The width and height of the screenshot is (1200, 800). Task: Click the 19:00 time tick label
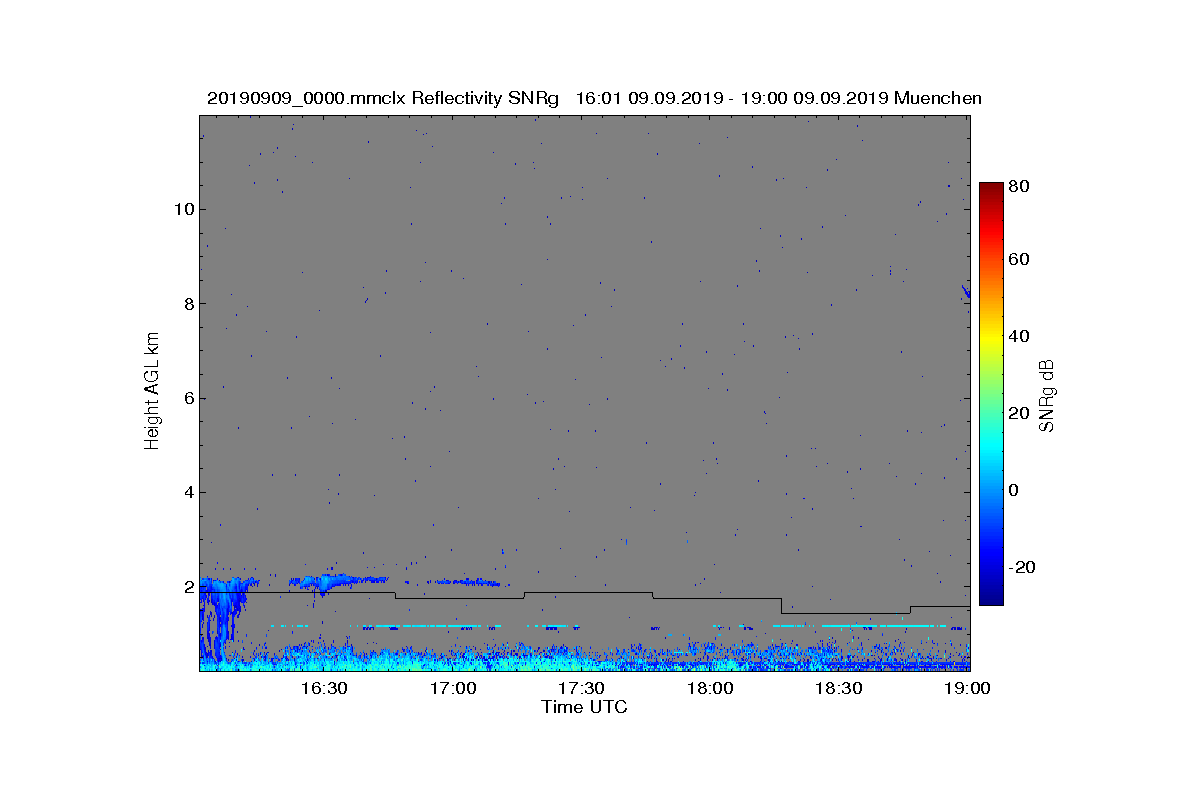point(967,688)
